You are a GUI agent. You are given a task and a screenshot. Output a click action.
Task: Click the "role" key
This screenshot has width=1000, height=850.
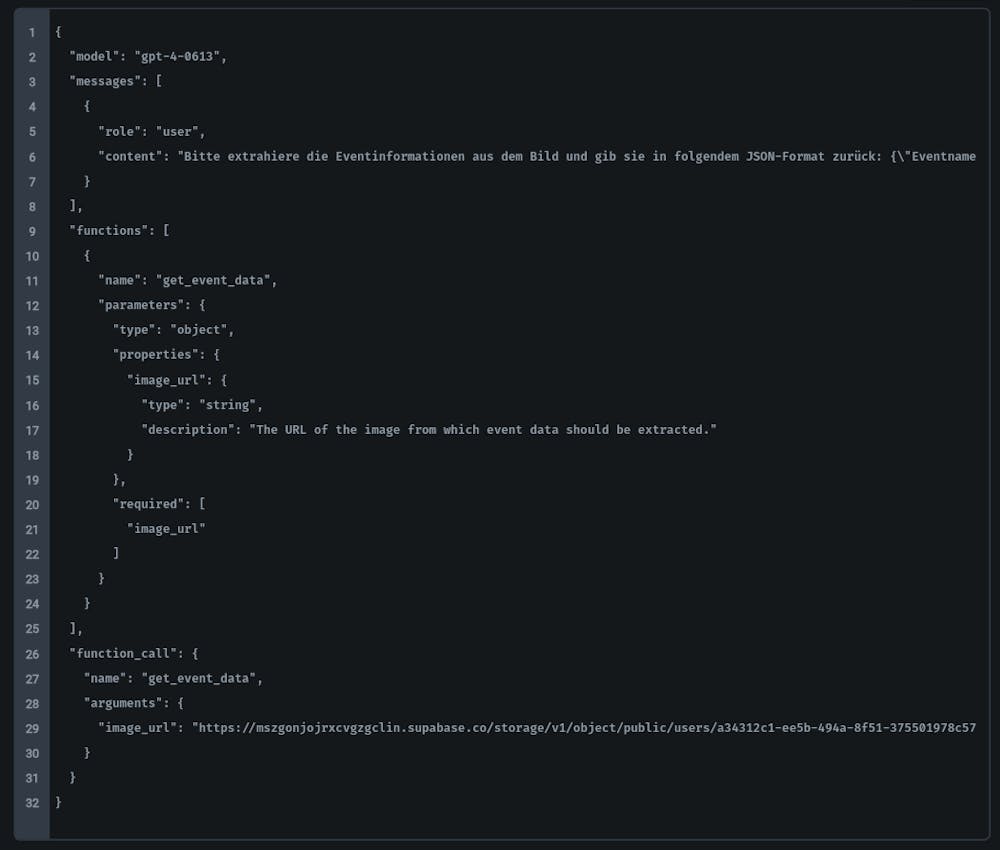click(x=121, y=132)
